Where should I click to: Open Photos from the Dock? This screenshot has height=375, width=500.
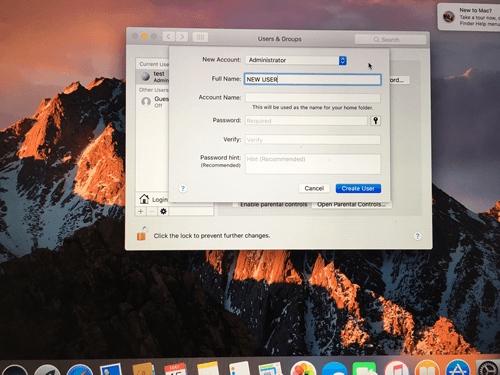pyautogui.click(x=303, y=369)
